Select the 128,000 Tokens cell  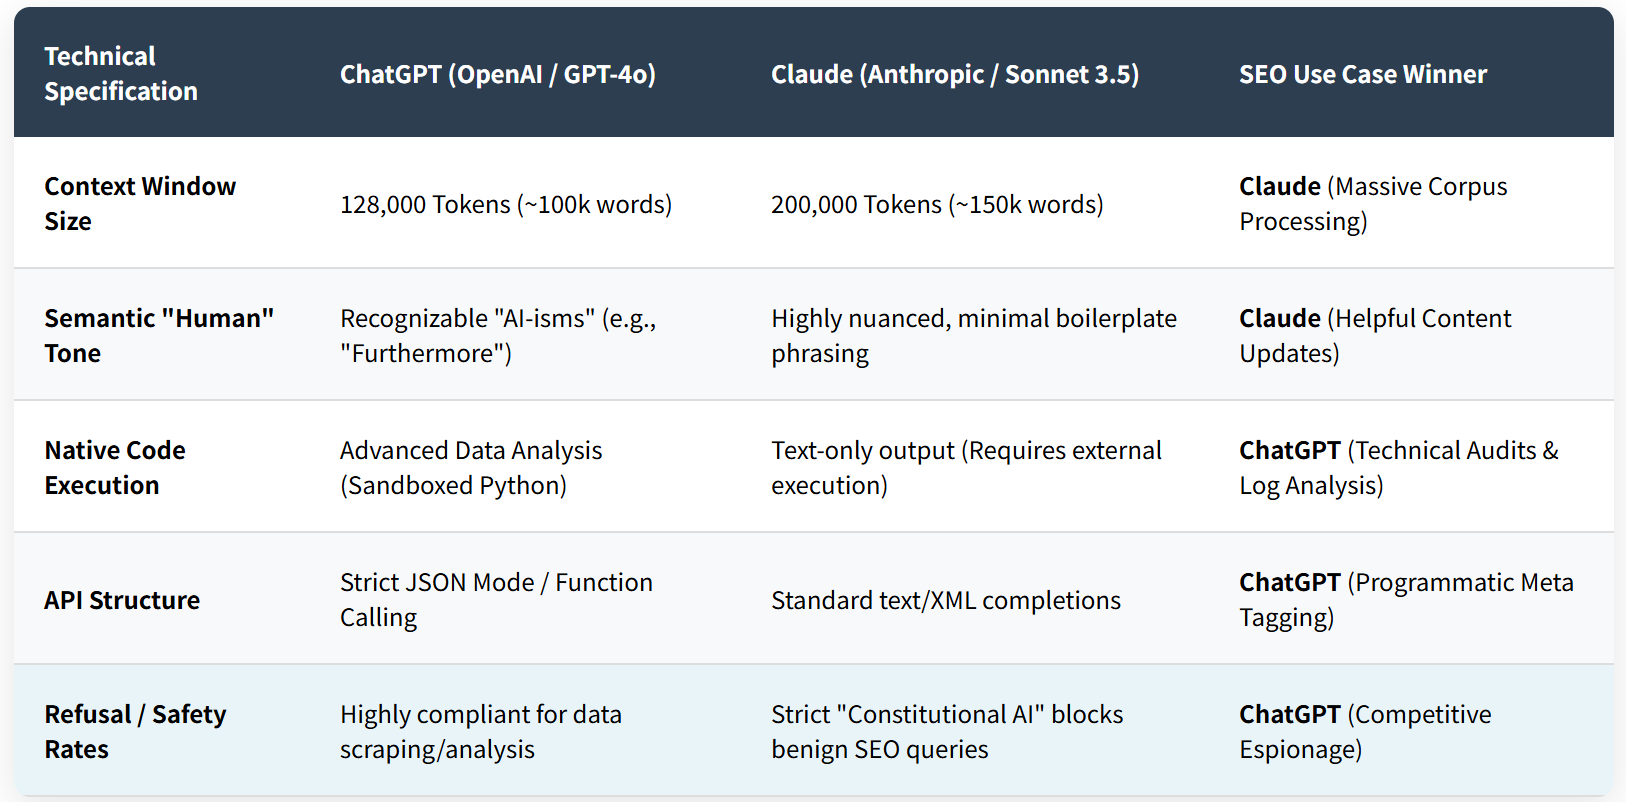[x=506, y=204]
